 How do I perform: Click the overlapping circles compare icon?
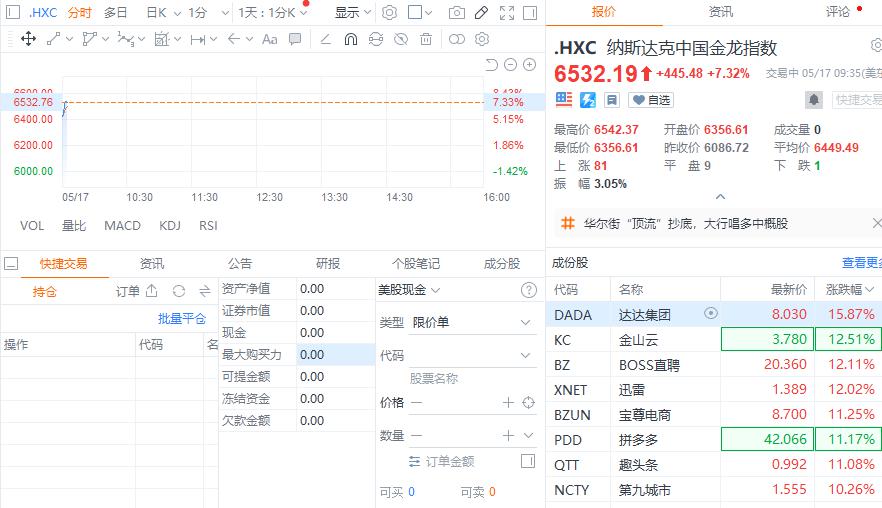(457, 39)
